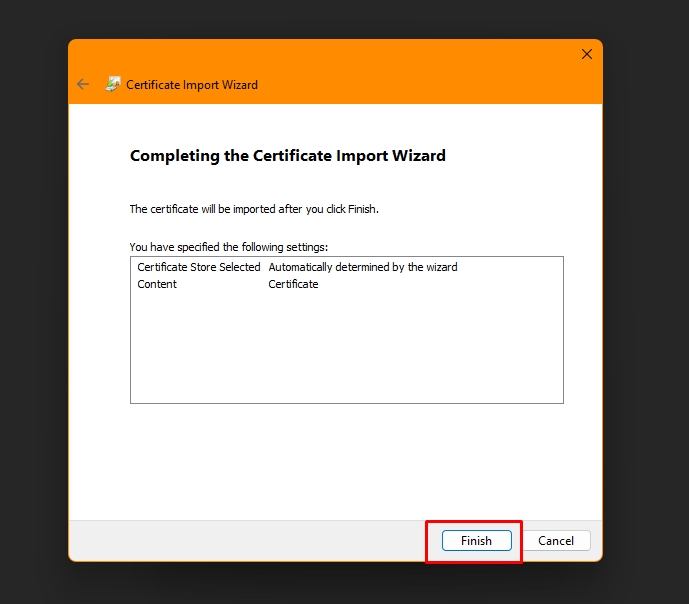This screenshot has width=689, height=604.
Task: Click blank white space below the settings list
Action: pyautogui.click(x=346, y=460)
